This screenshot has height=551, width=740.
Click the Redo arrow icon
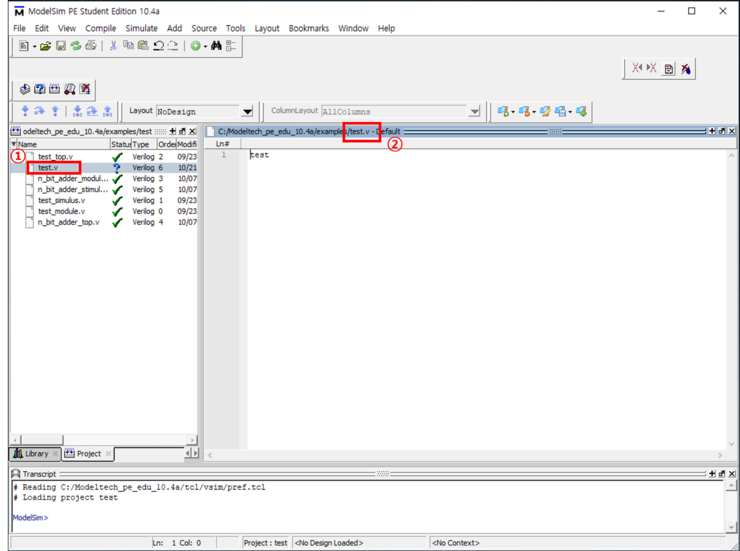click(173, 46)
